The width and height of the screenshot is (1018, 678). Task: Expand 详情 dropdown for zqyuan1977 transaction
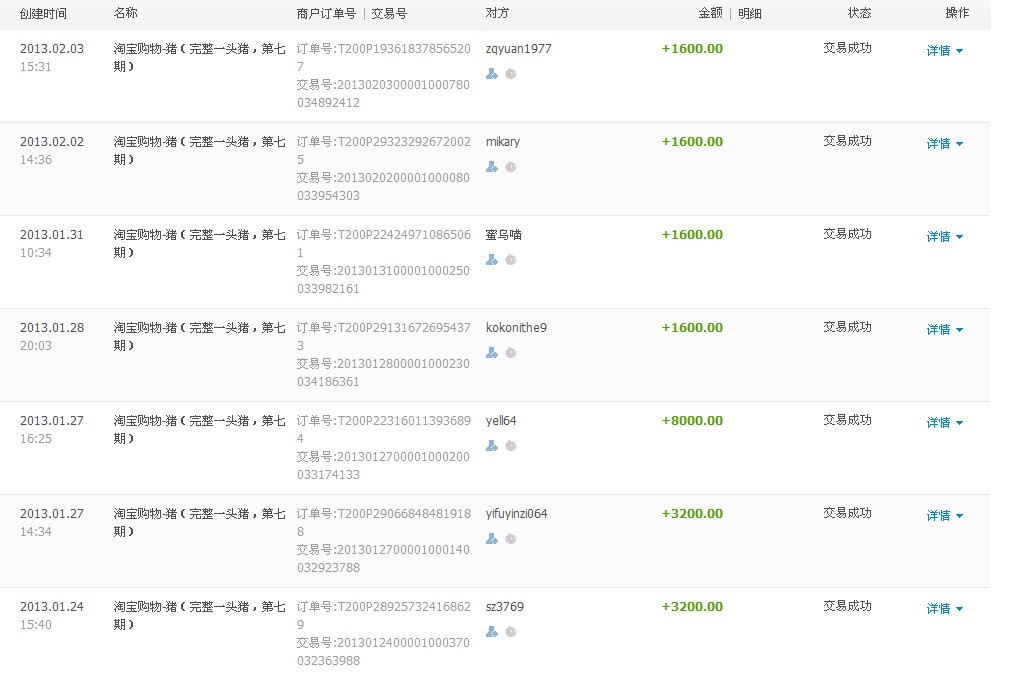pos(944,51)
